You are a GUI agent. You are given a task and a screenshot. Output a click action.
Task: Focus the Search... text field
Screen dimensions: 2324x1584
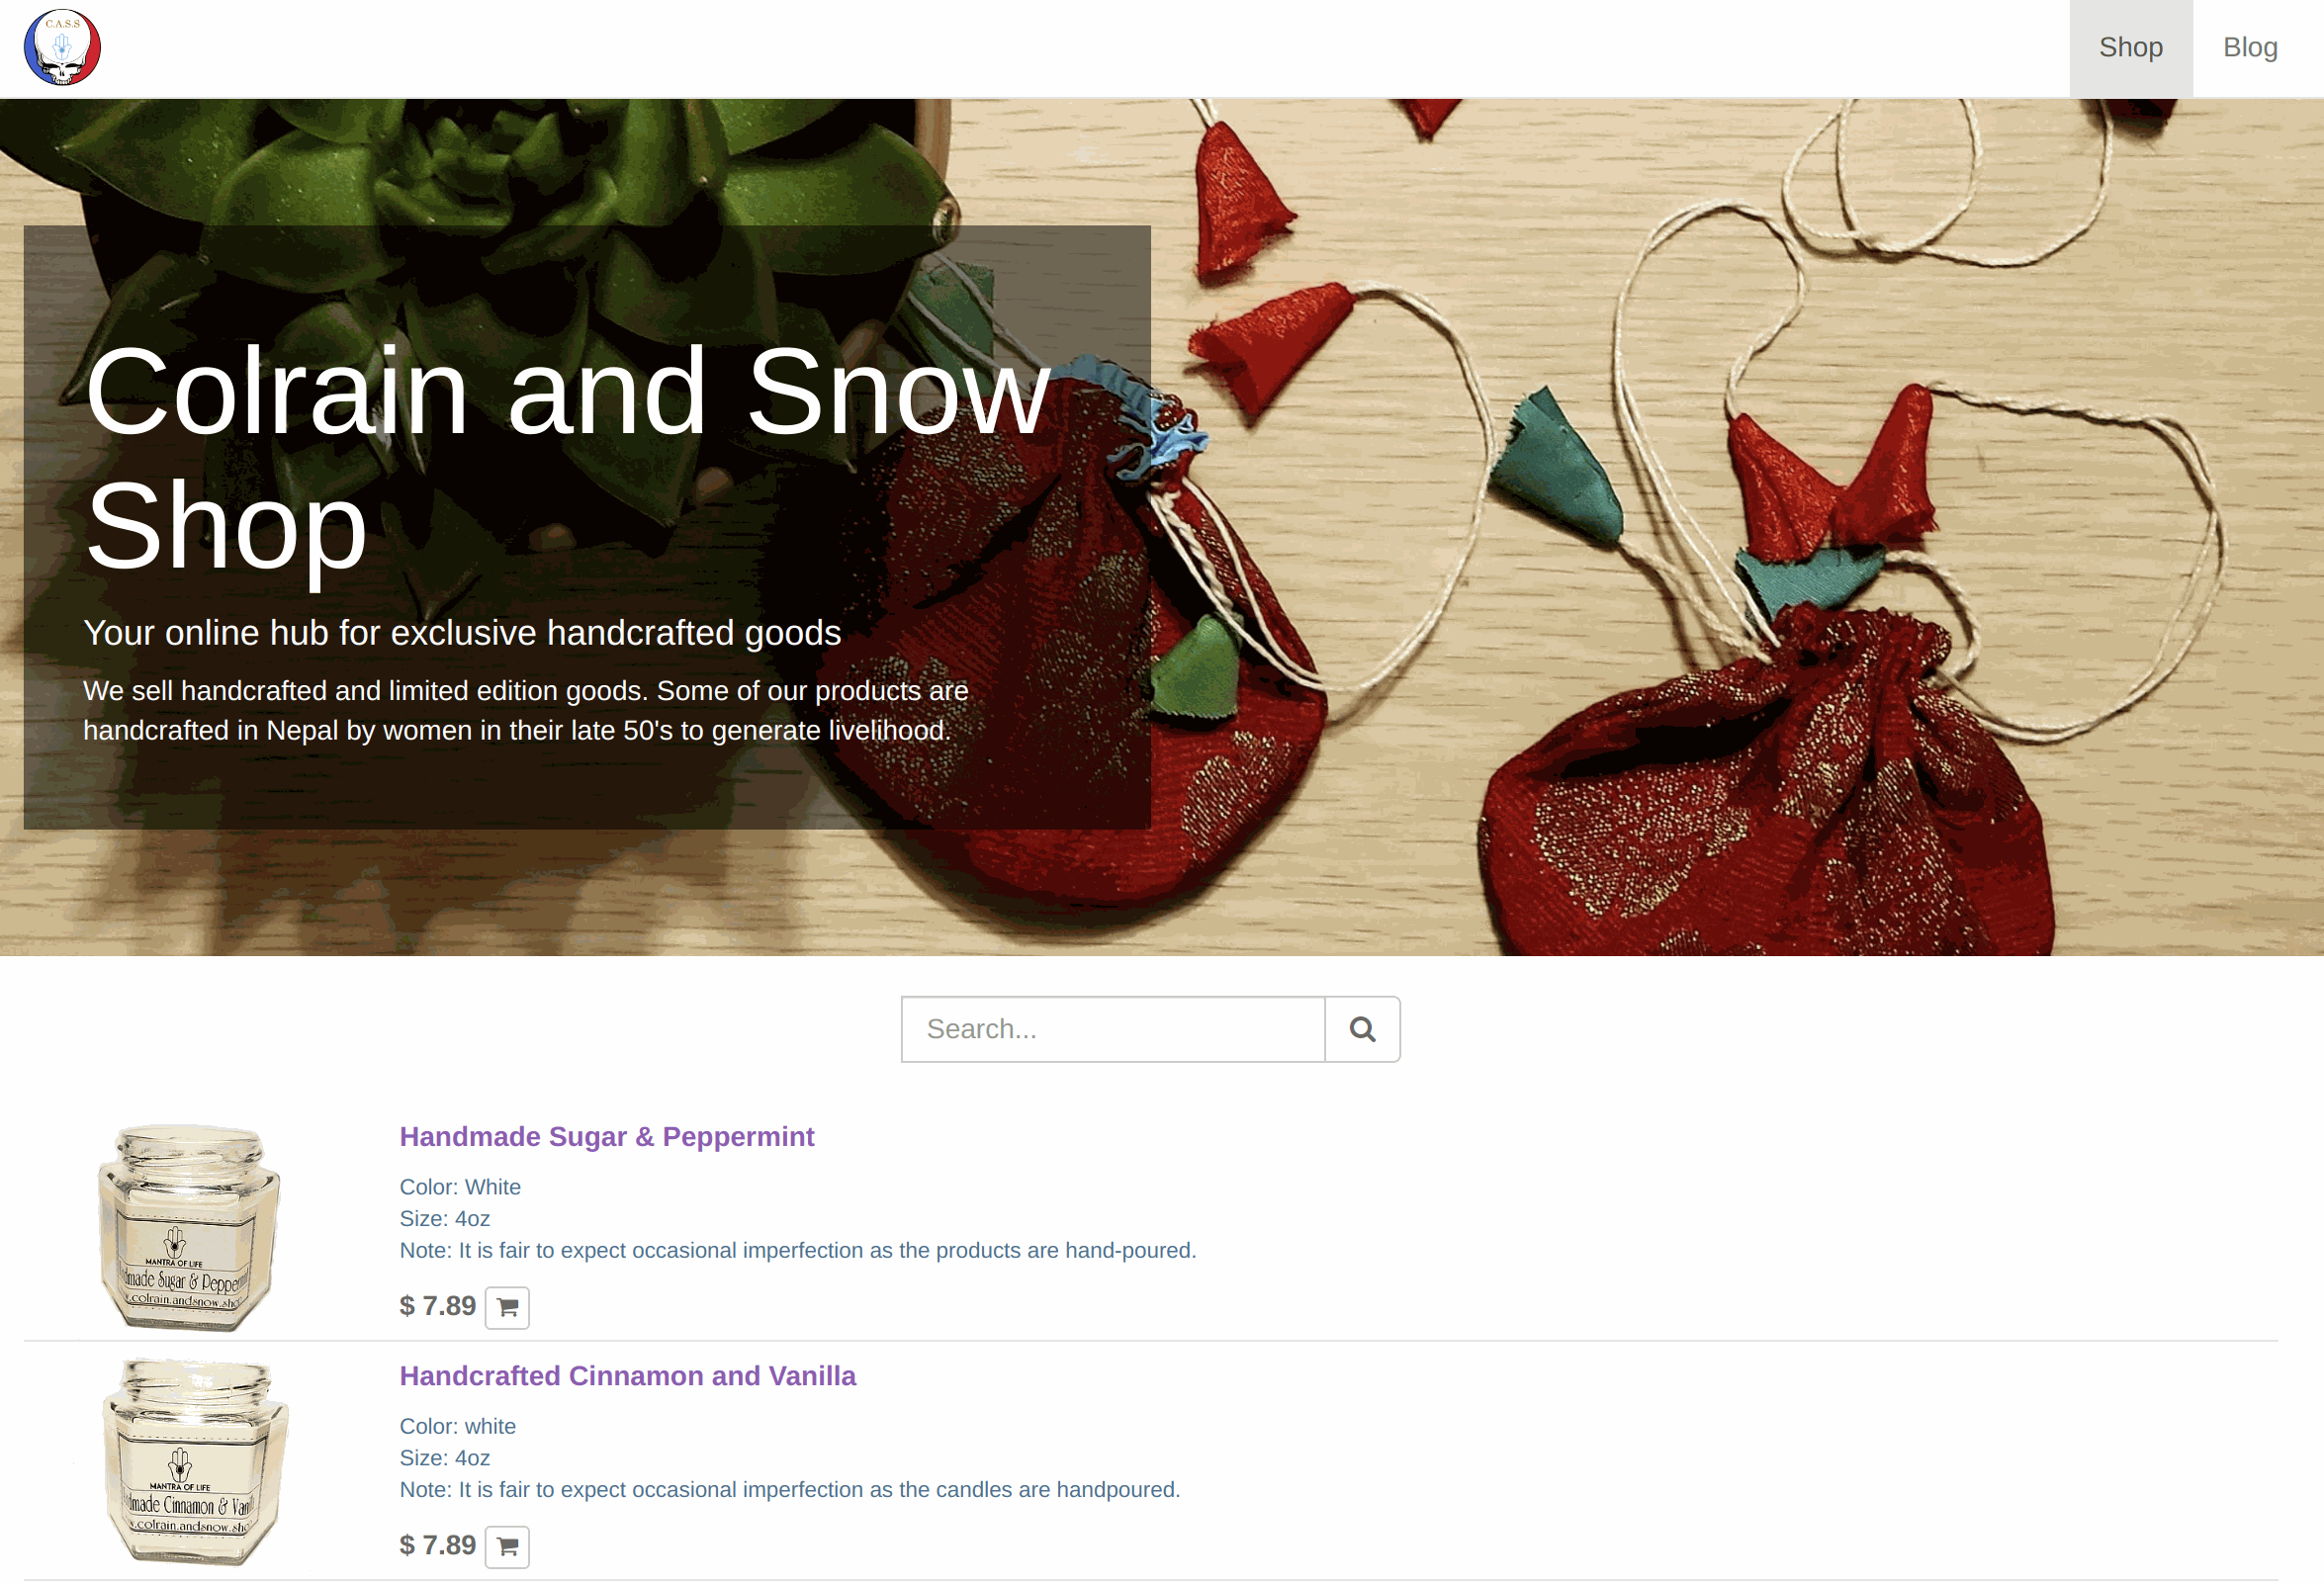1113,1029
